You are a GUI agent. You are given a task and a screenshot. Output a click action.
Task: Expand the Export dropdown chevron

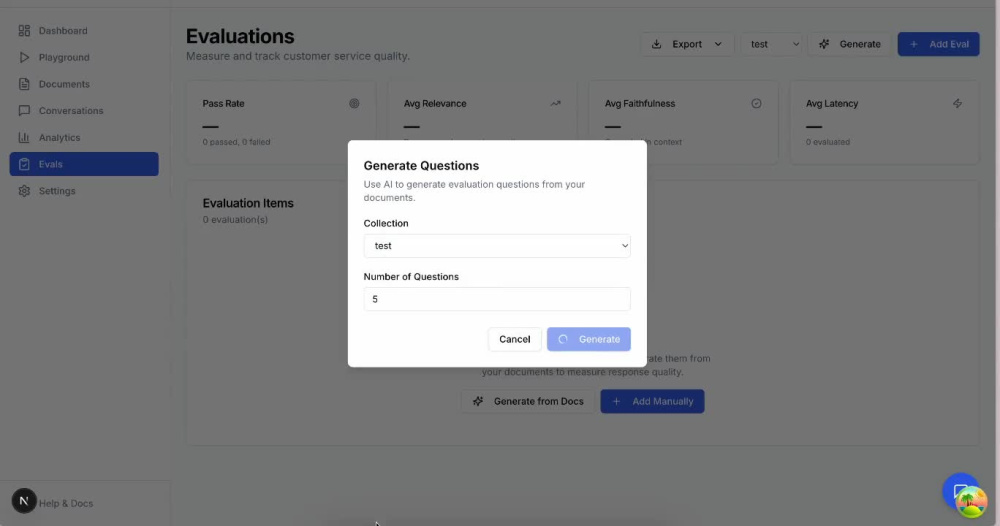click(x=718, y=44)
